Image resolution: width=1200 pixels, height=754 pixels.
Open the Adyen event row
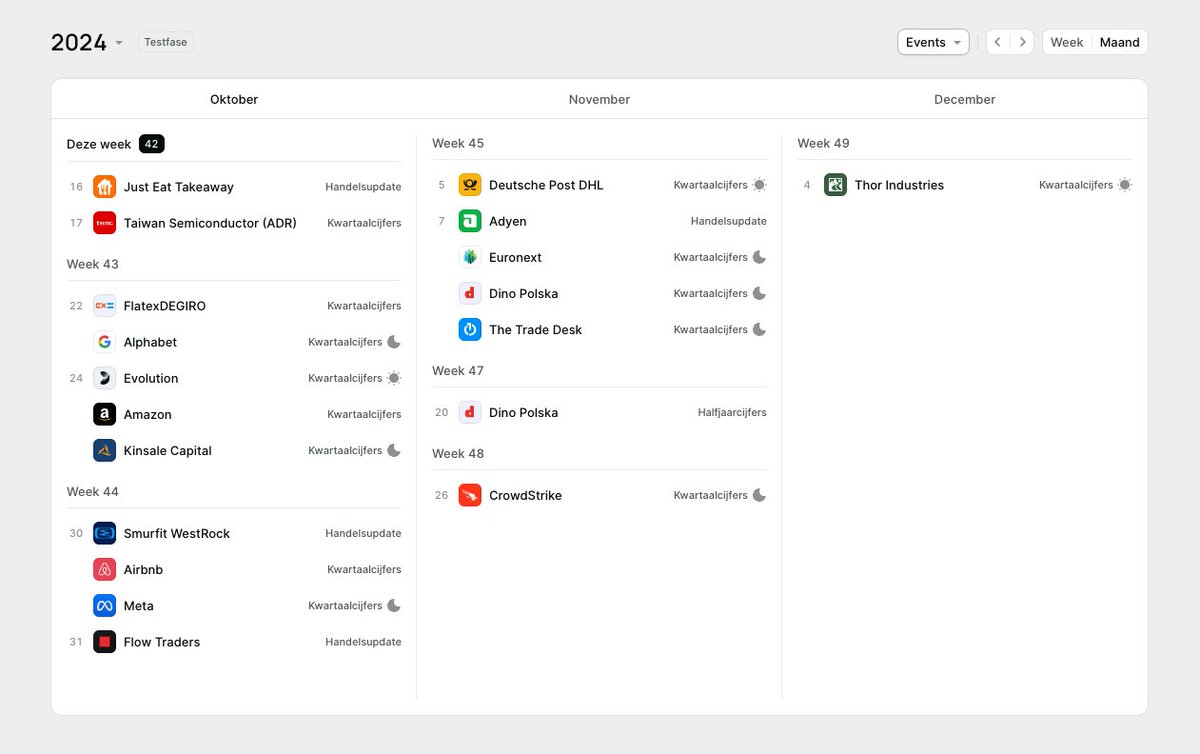tap(599, 221)
